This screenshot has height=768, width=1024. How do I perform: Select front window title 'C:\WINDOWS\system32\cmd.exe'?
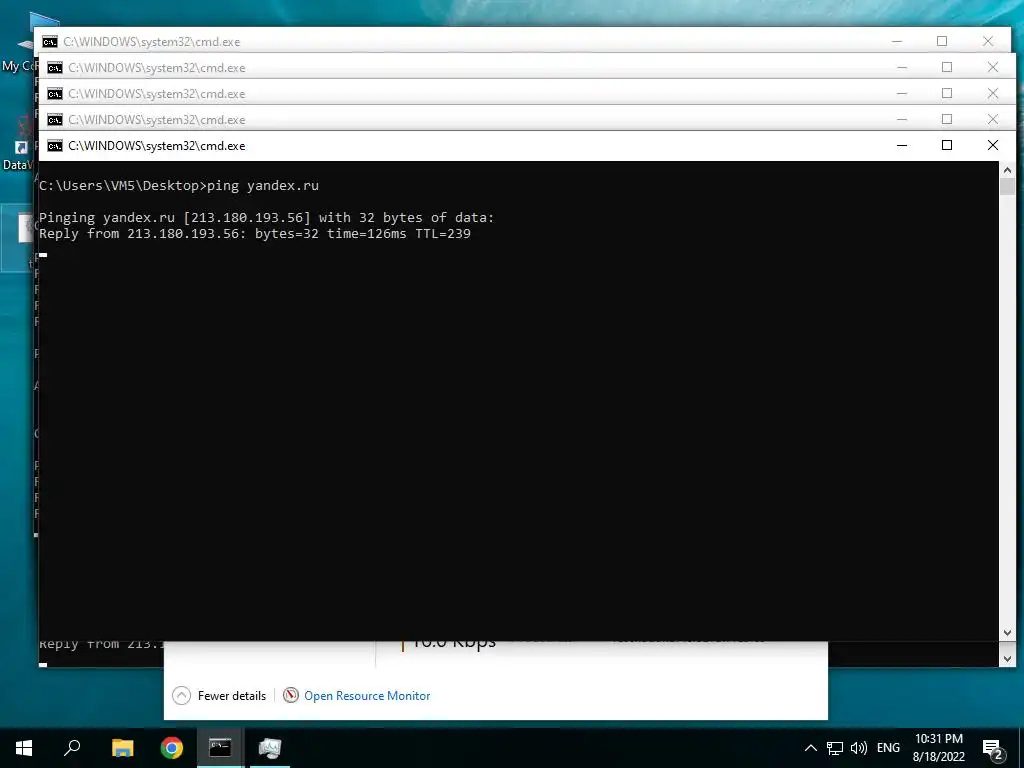(157, 146)
